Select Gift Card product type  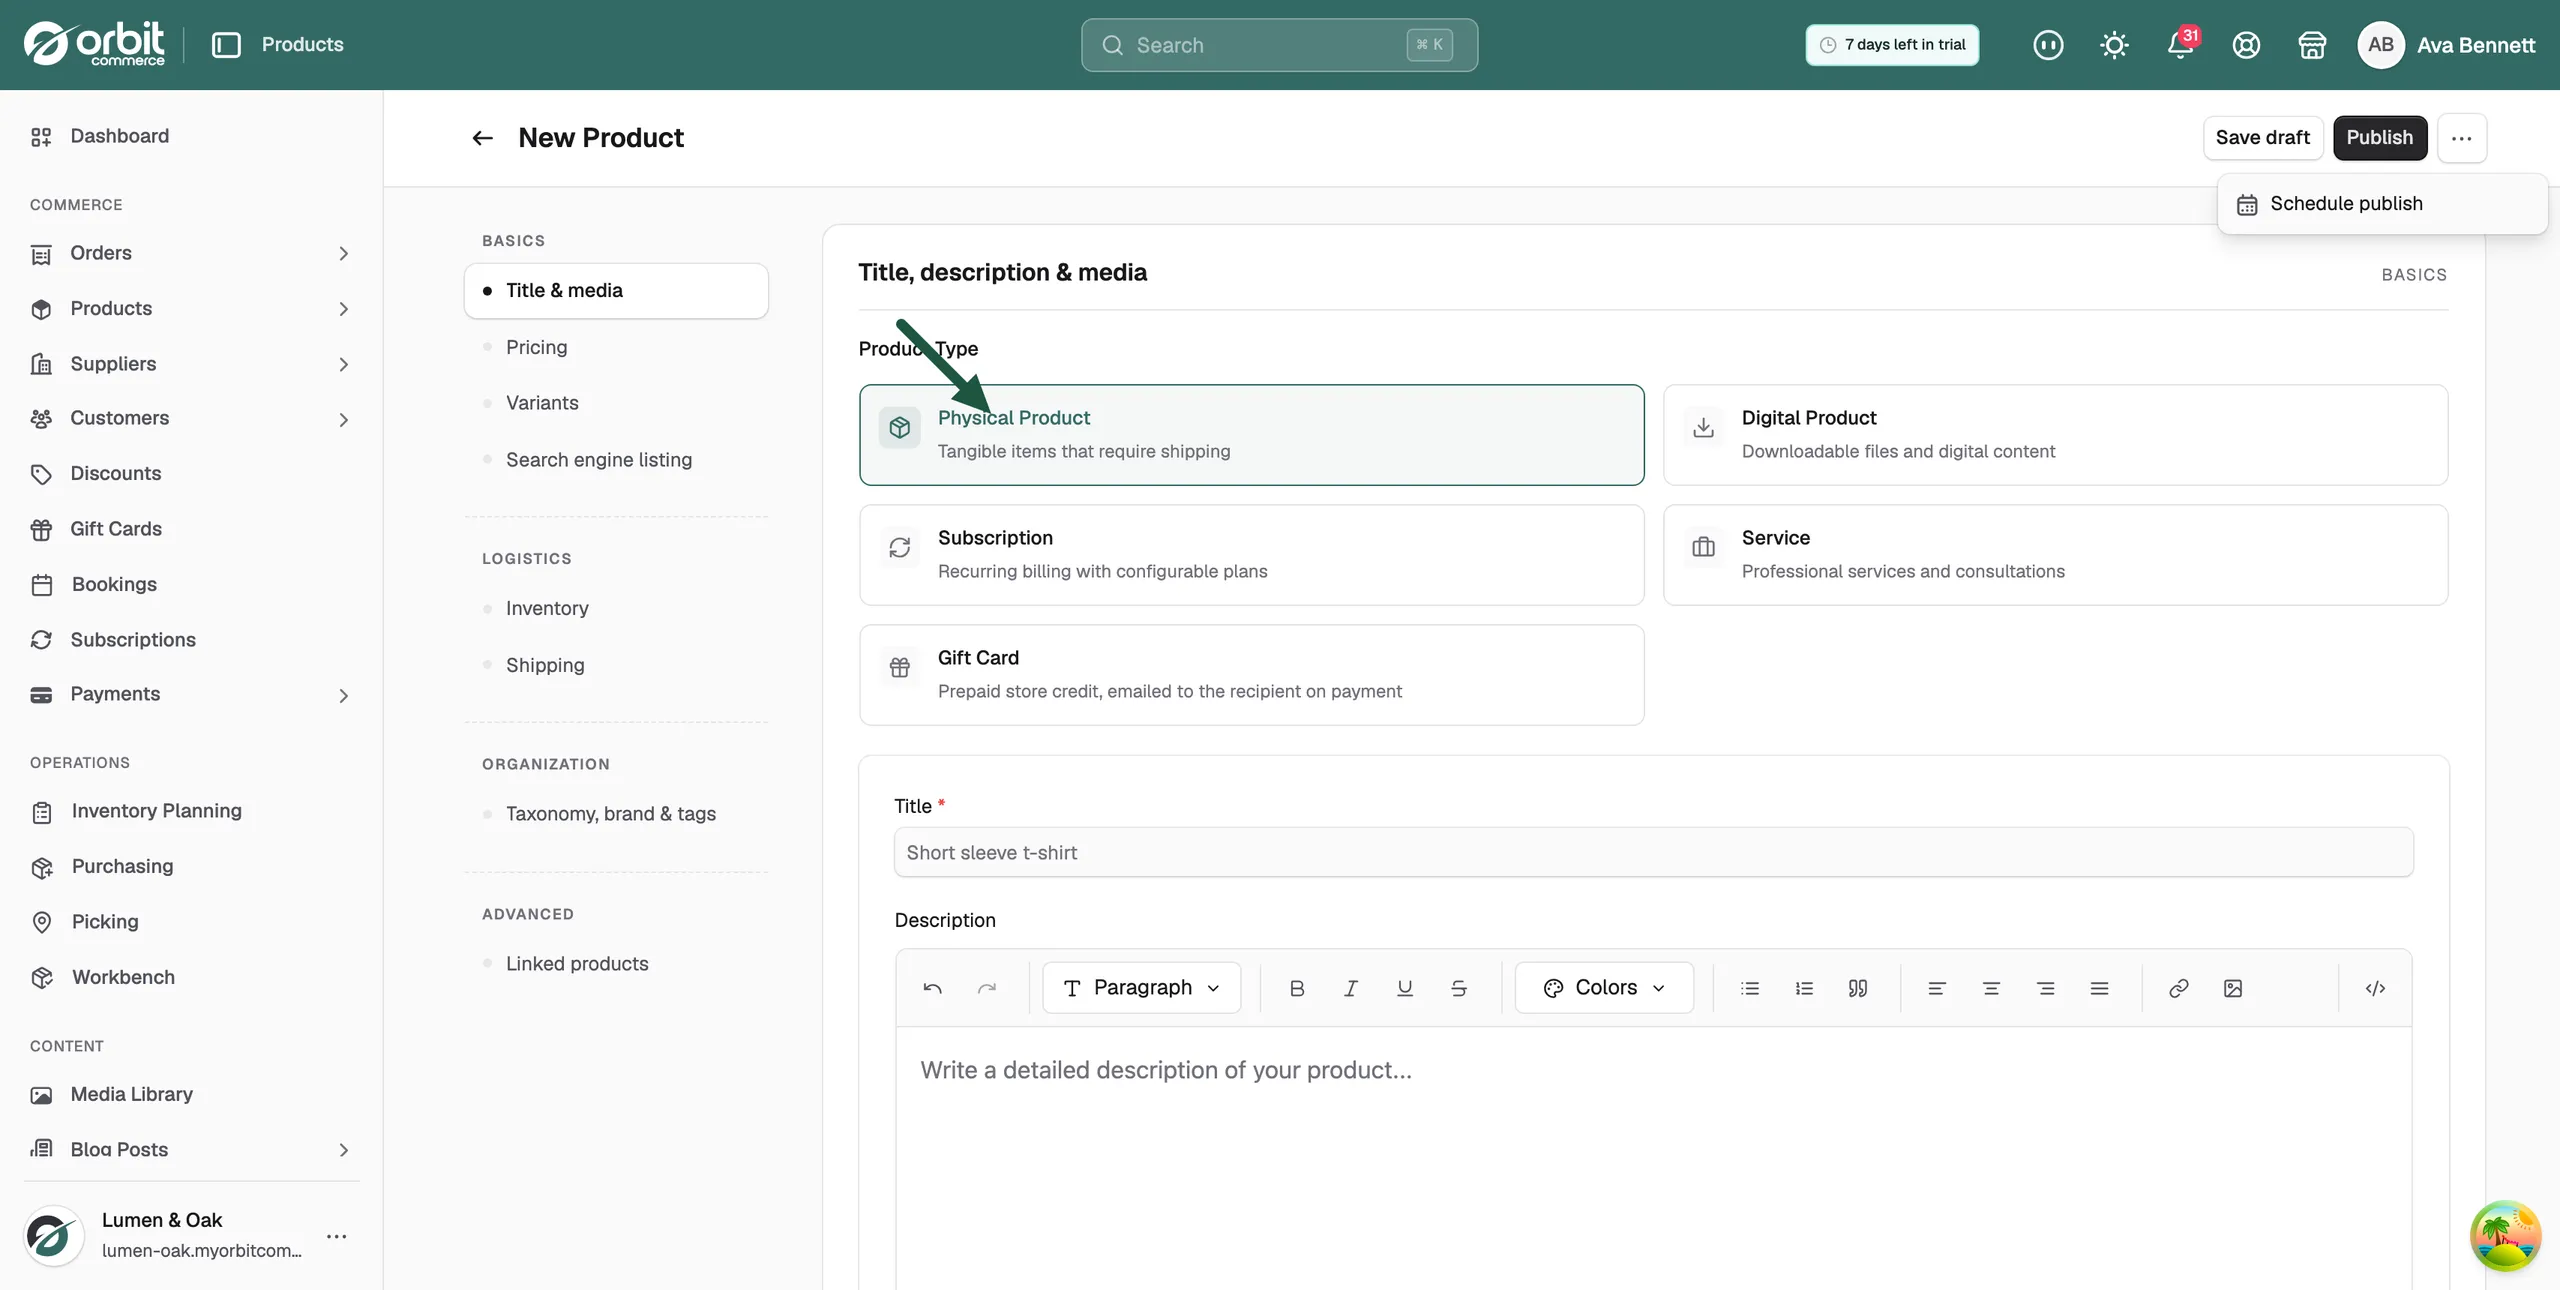click(x=1251, y=675)
